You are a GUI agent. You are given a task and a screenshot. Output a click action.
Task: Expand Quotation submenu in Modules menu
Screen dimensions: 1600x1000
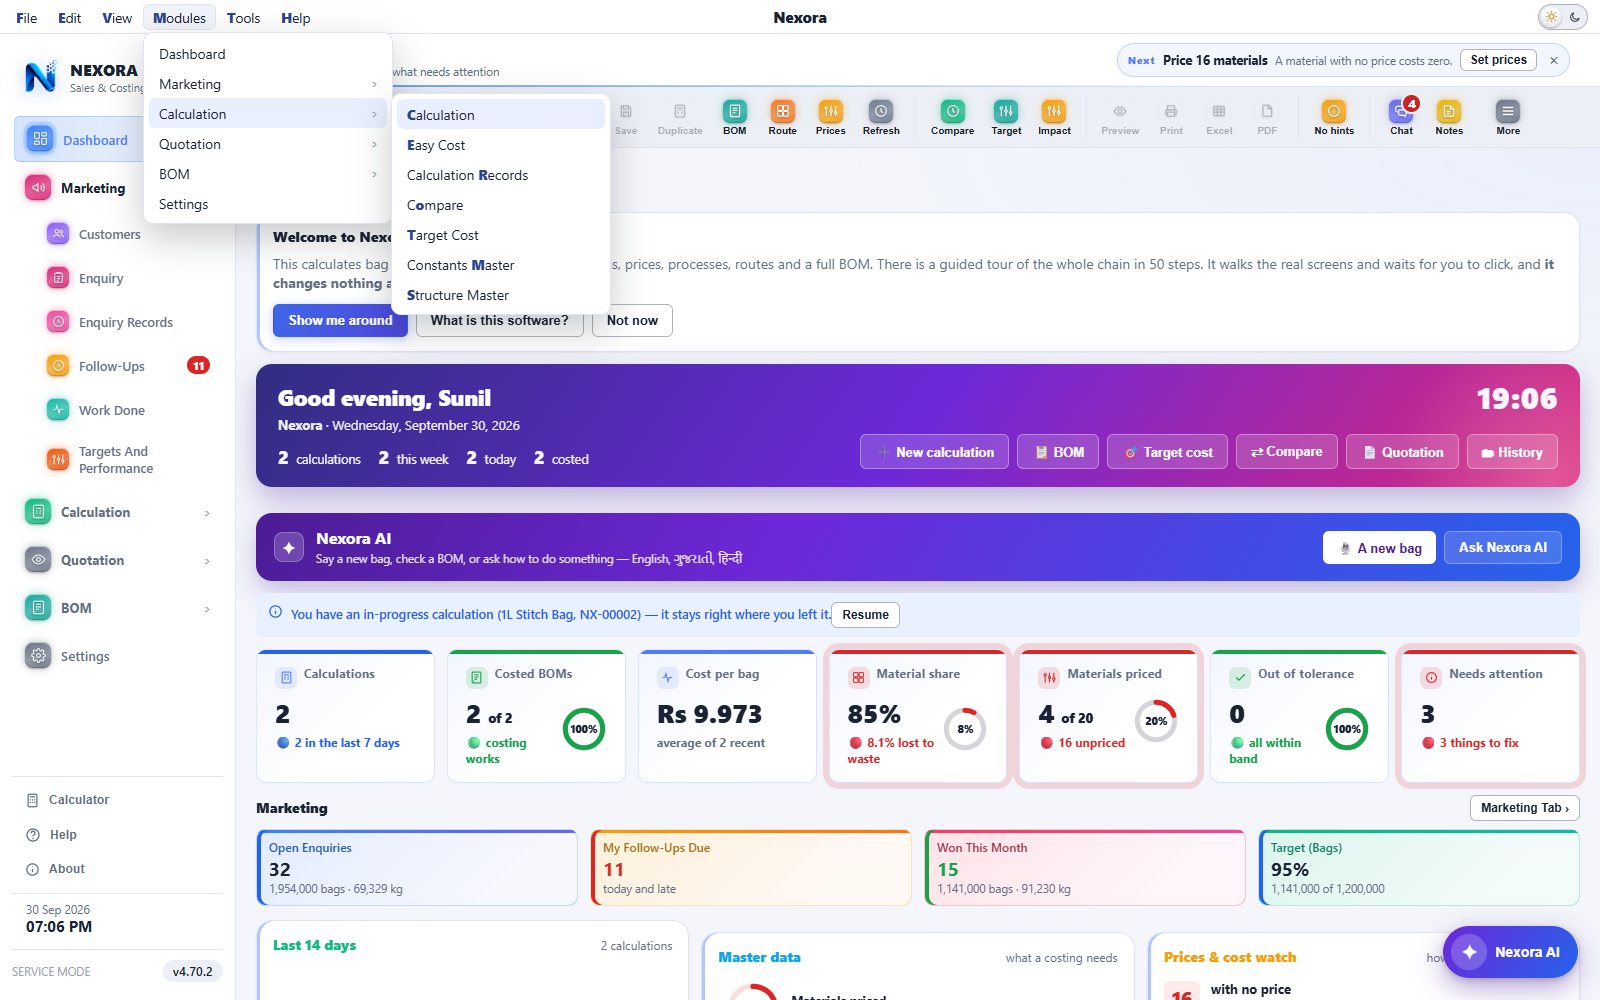tap(268, 144)
